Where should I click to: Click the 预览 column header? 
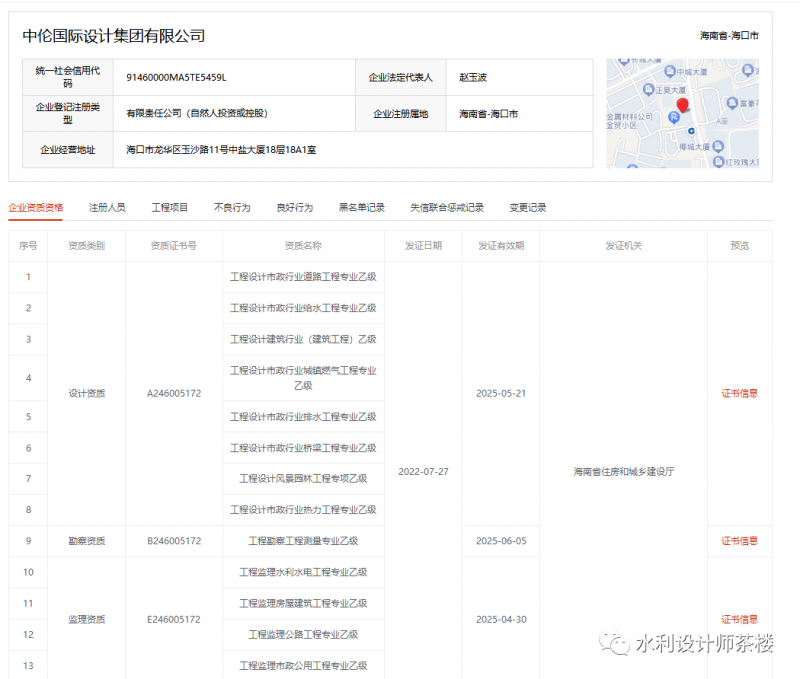click(x=739, y=246)
